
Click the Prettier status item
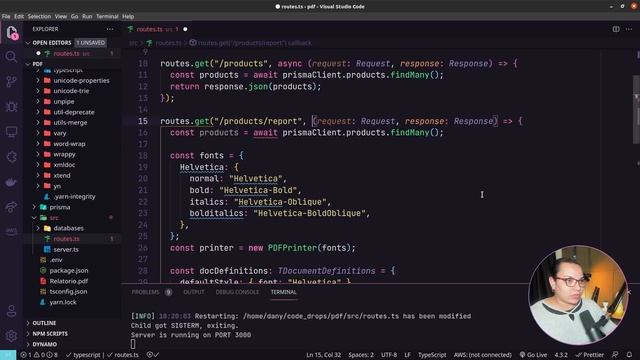coord(589,355)
